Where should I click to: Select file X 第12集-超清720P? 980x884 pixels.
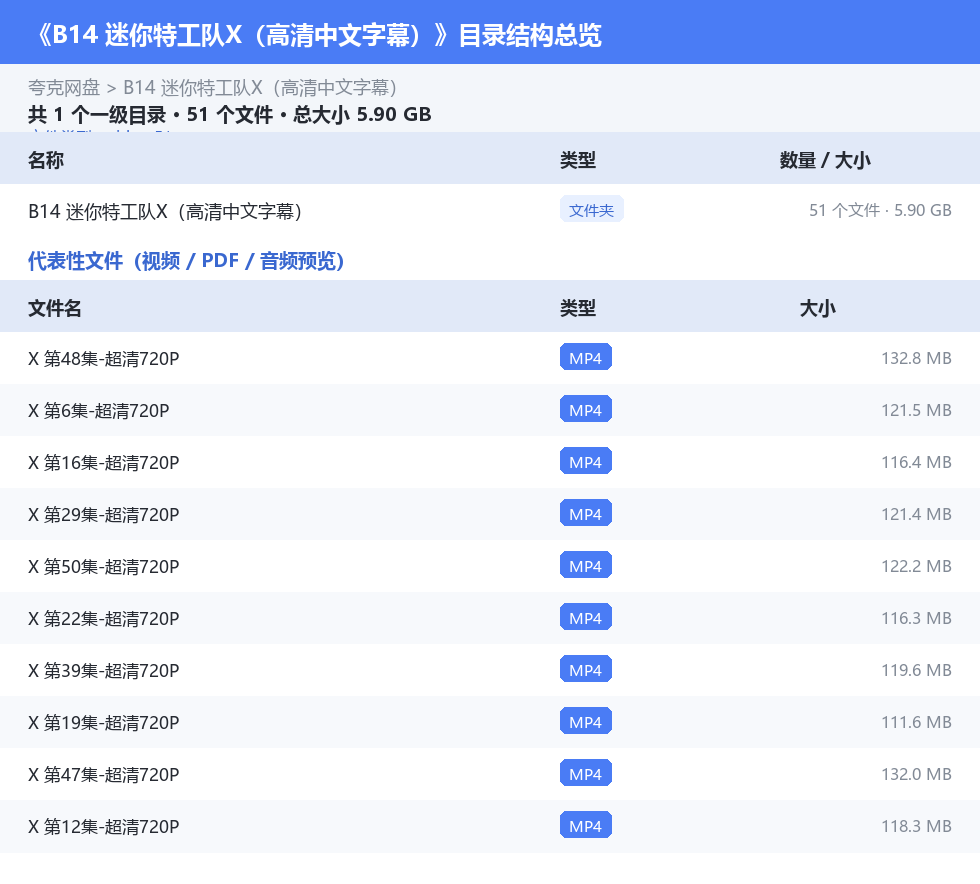[x=104, y=825]
